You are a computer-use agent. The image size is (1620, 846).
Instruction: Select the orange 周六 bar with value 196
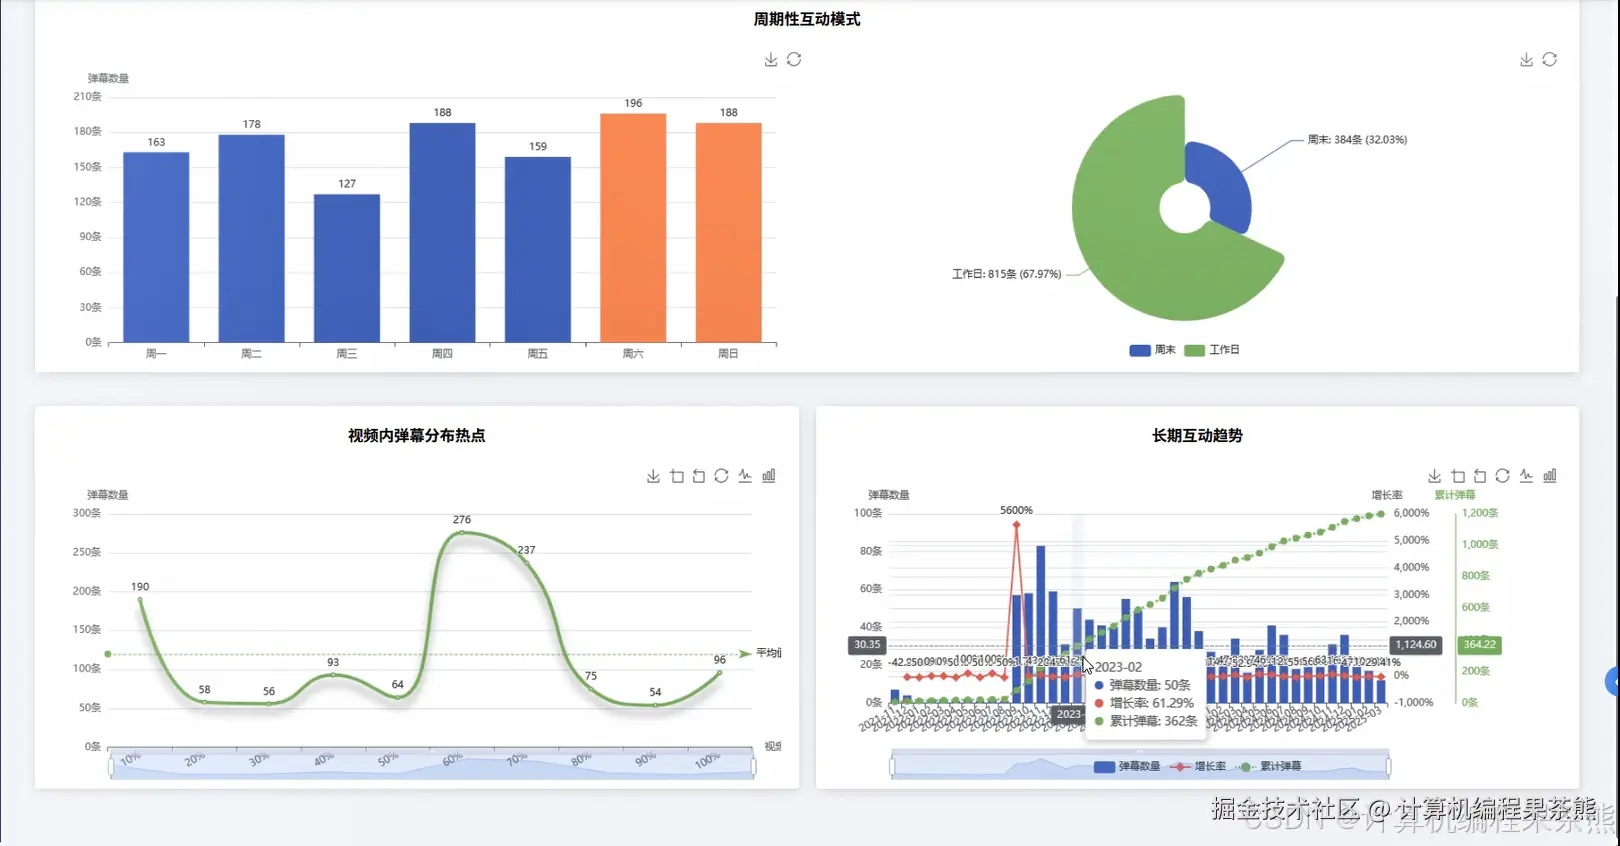[633, 228]
